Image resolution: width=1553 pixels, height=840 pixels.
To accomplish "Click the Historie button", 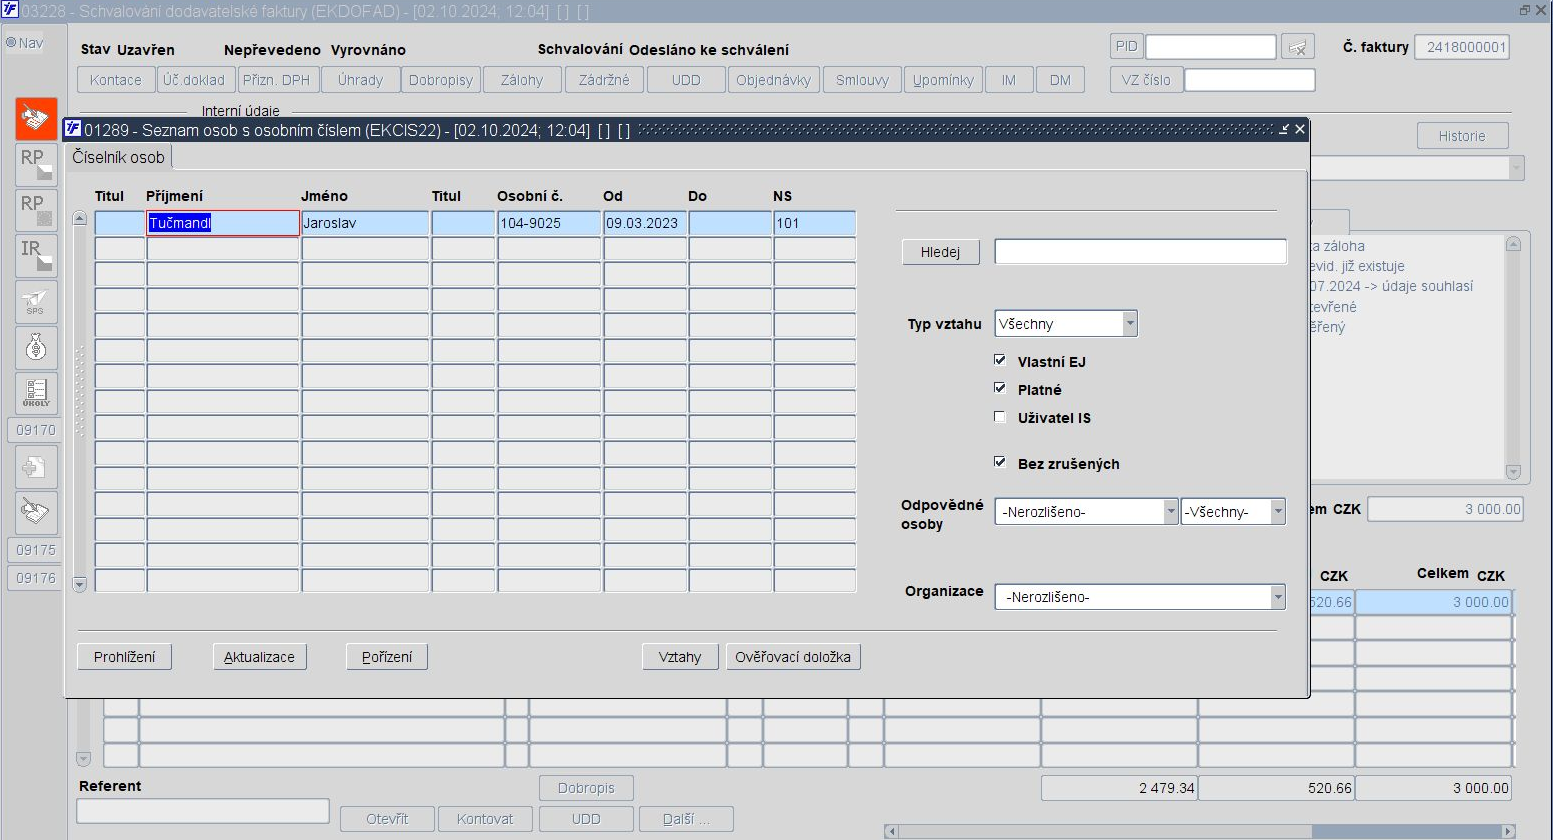I will click(x=1462, y=136).
